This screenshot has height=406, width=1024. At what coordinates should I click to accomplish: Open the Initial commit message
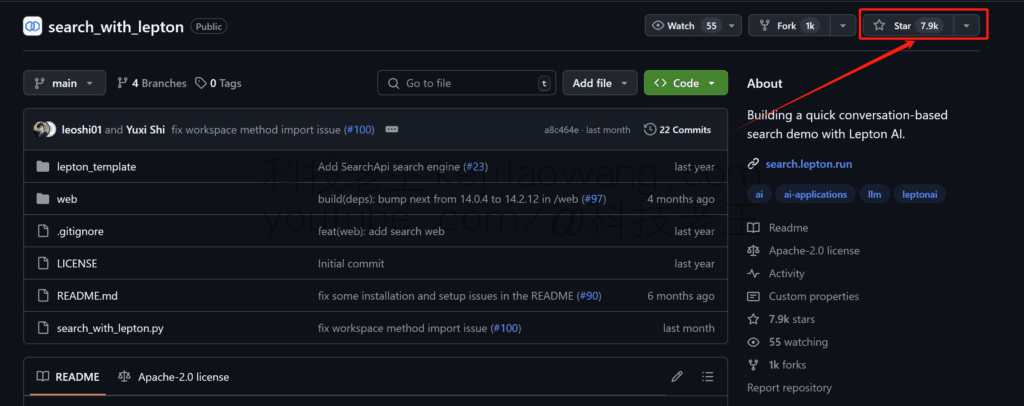pos(351,264)
